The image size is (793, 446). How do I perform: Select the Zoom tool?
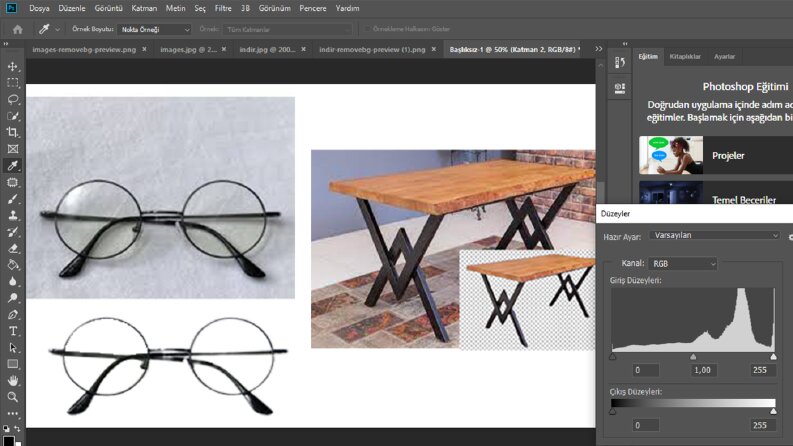pos(13,397)
